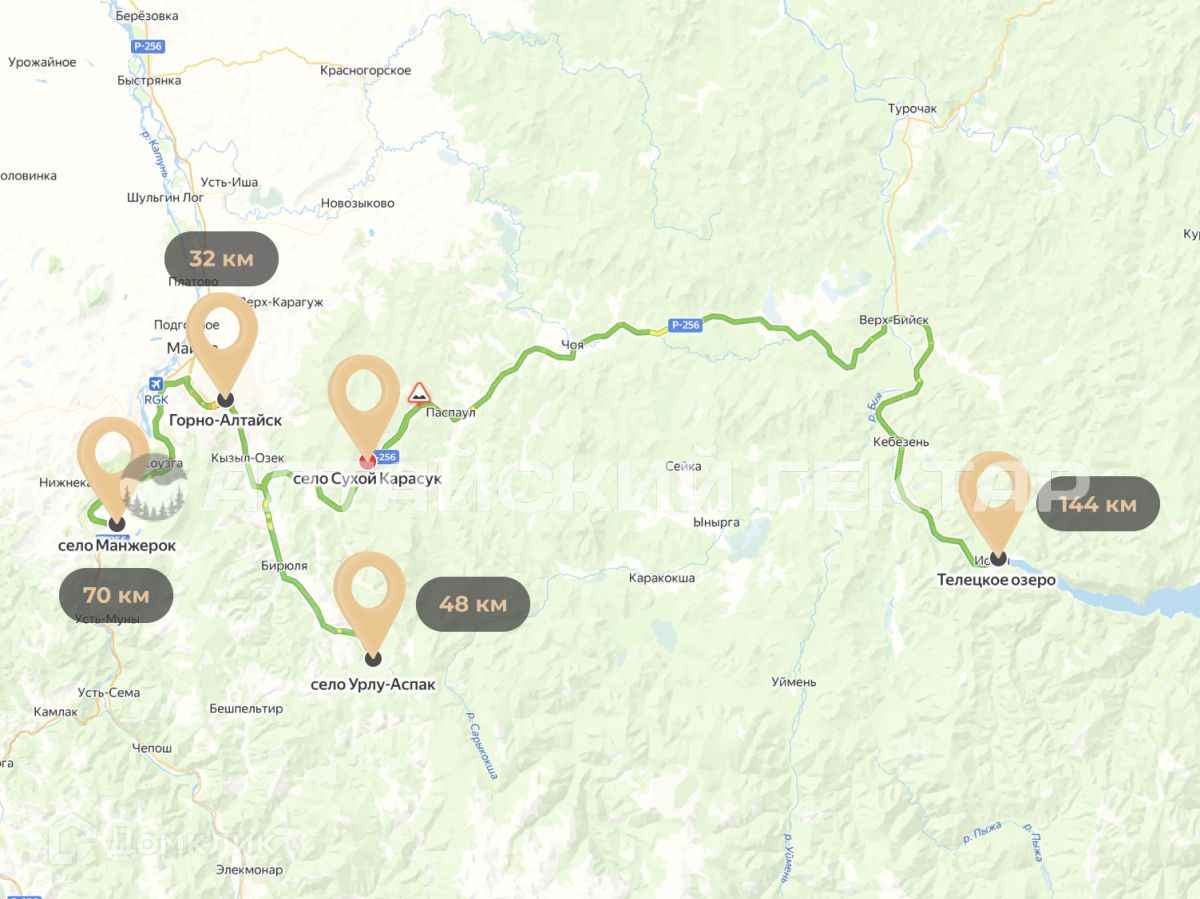Select the Турочак town label
The height and width of the screenshot is (899, 1200).
tap(913, 108)
